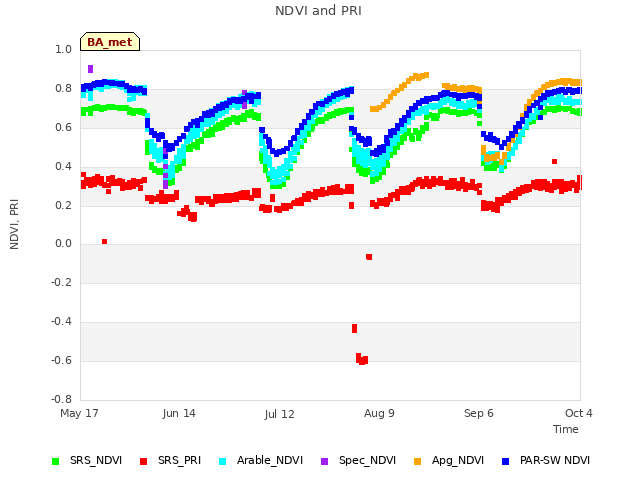This screenshot has width=640, height=480.
Task: Click the 0.6 y-axis tick label
Action: click(63, 127)
